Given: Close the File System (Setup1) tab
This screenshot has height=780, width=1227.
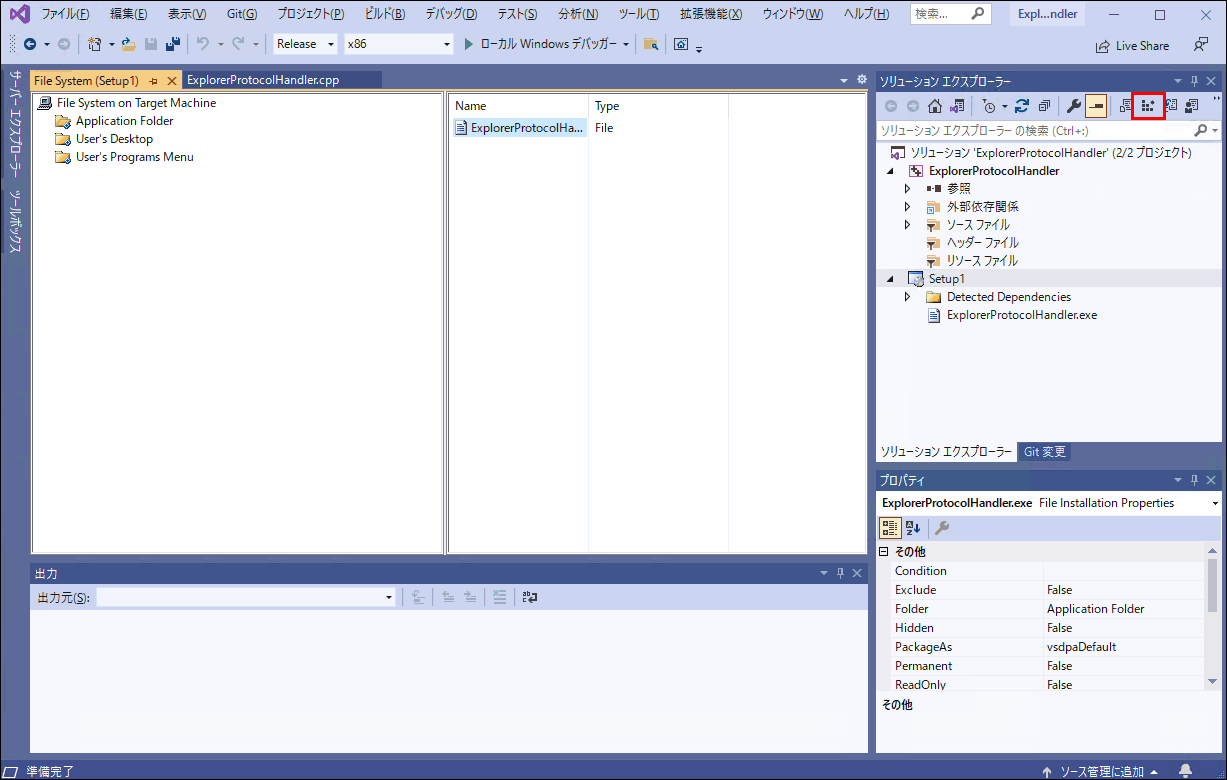Looking at the screenshot, I should pos(172,80).
